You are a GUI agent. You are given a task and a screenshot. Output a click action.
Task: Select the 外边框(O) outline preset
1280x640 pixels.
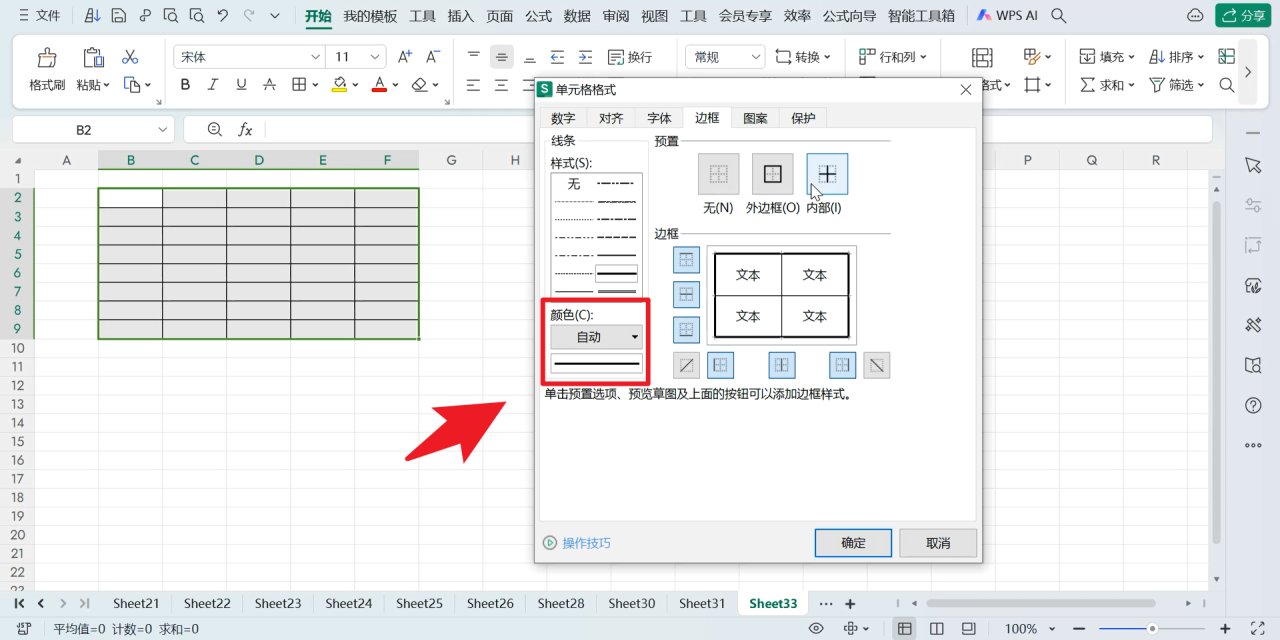[772, 174]
